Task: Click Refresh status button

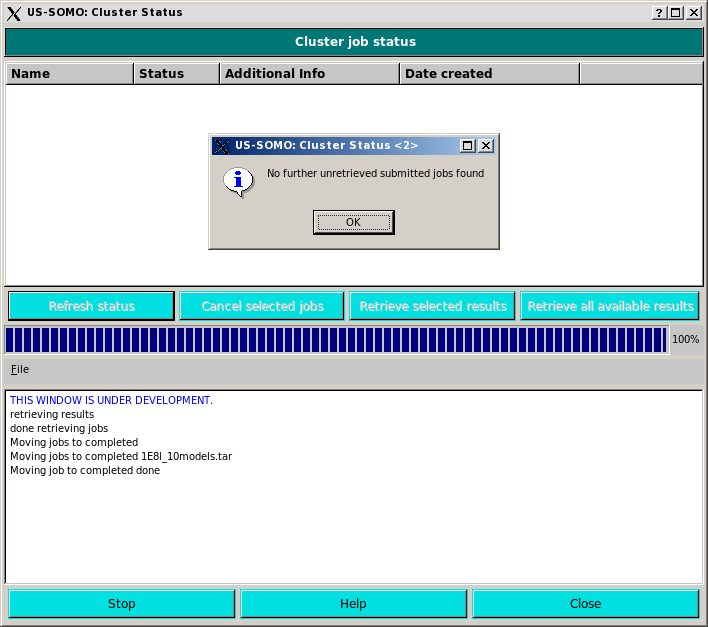Action: pos(91,306)
